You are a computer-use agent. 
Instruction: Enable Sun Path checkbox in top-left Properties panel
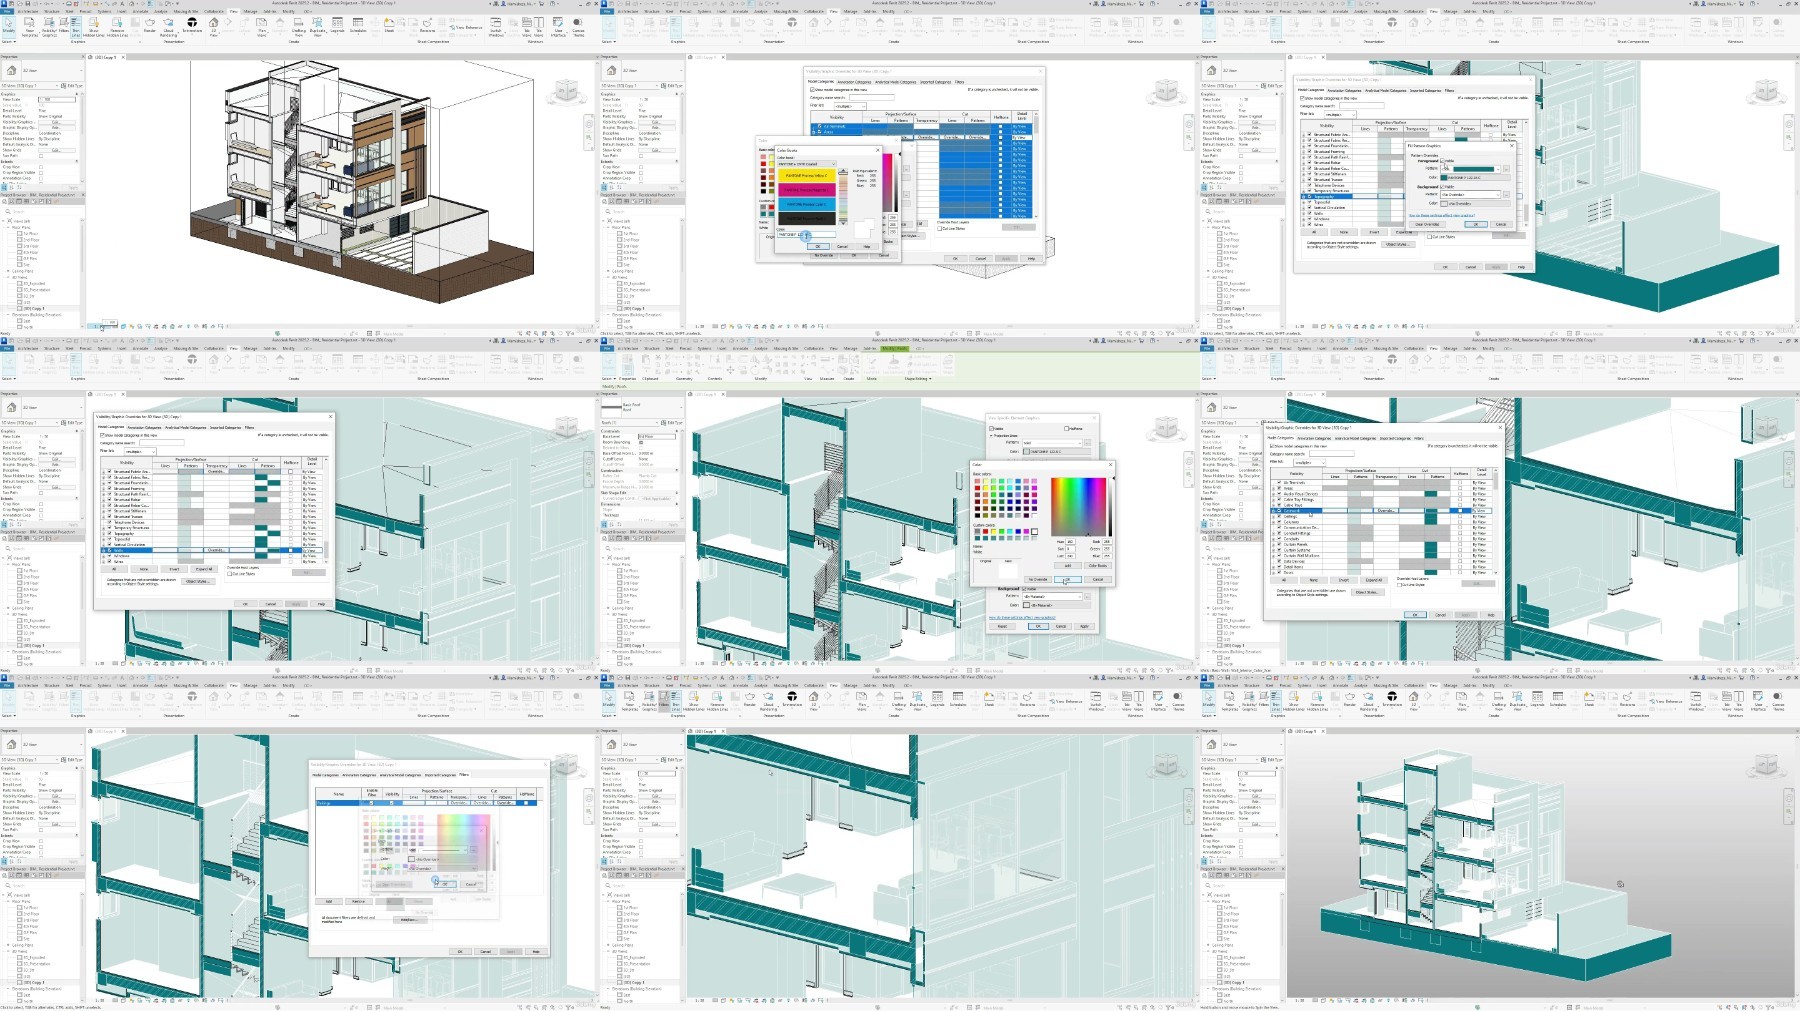41,156
